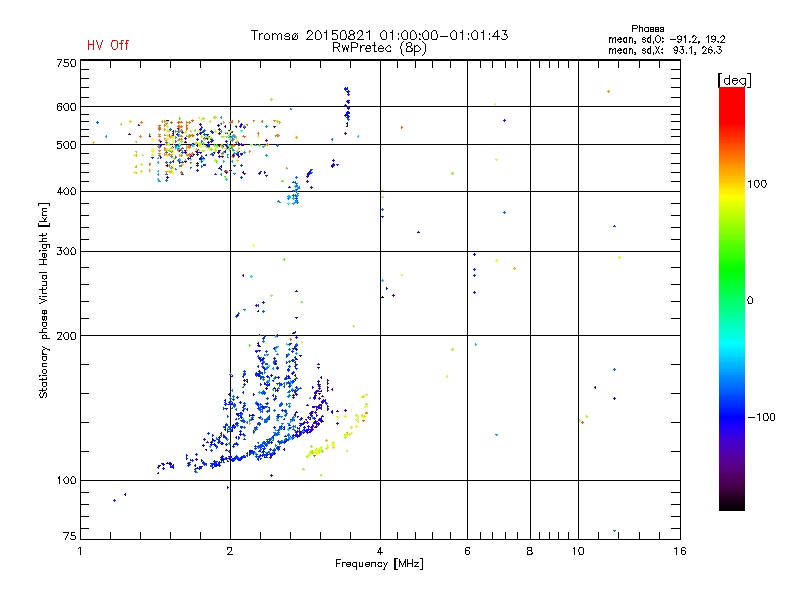Screen dimensions: 800x600
Task: Click the y-axis label 400
Action: 66,192
